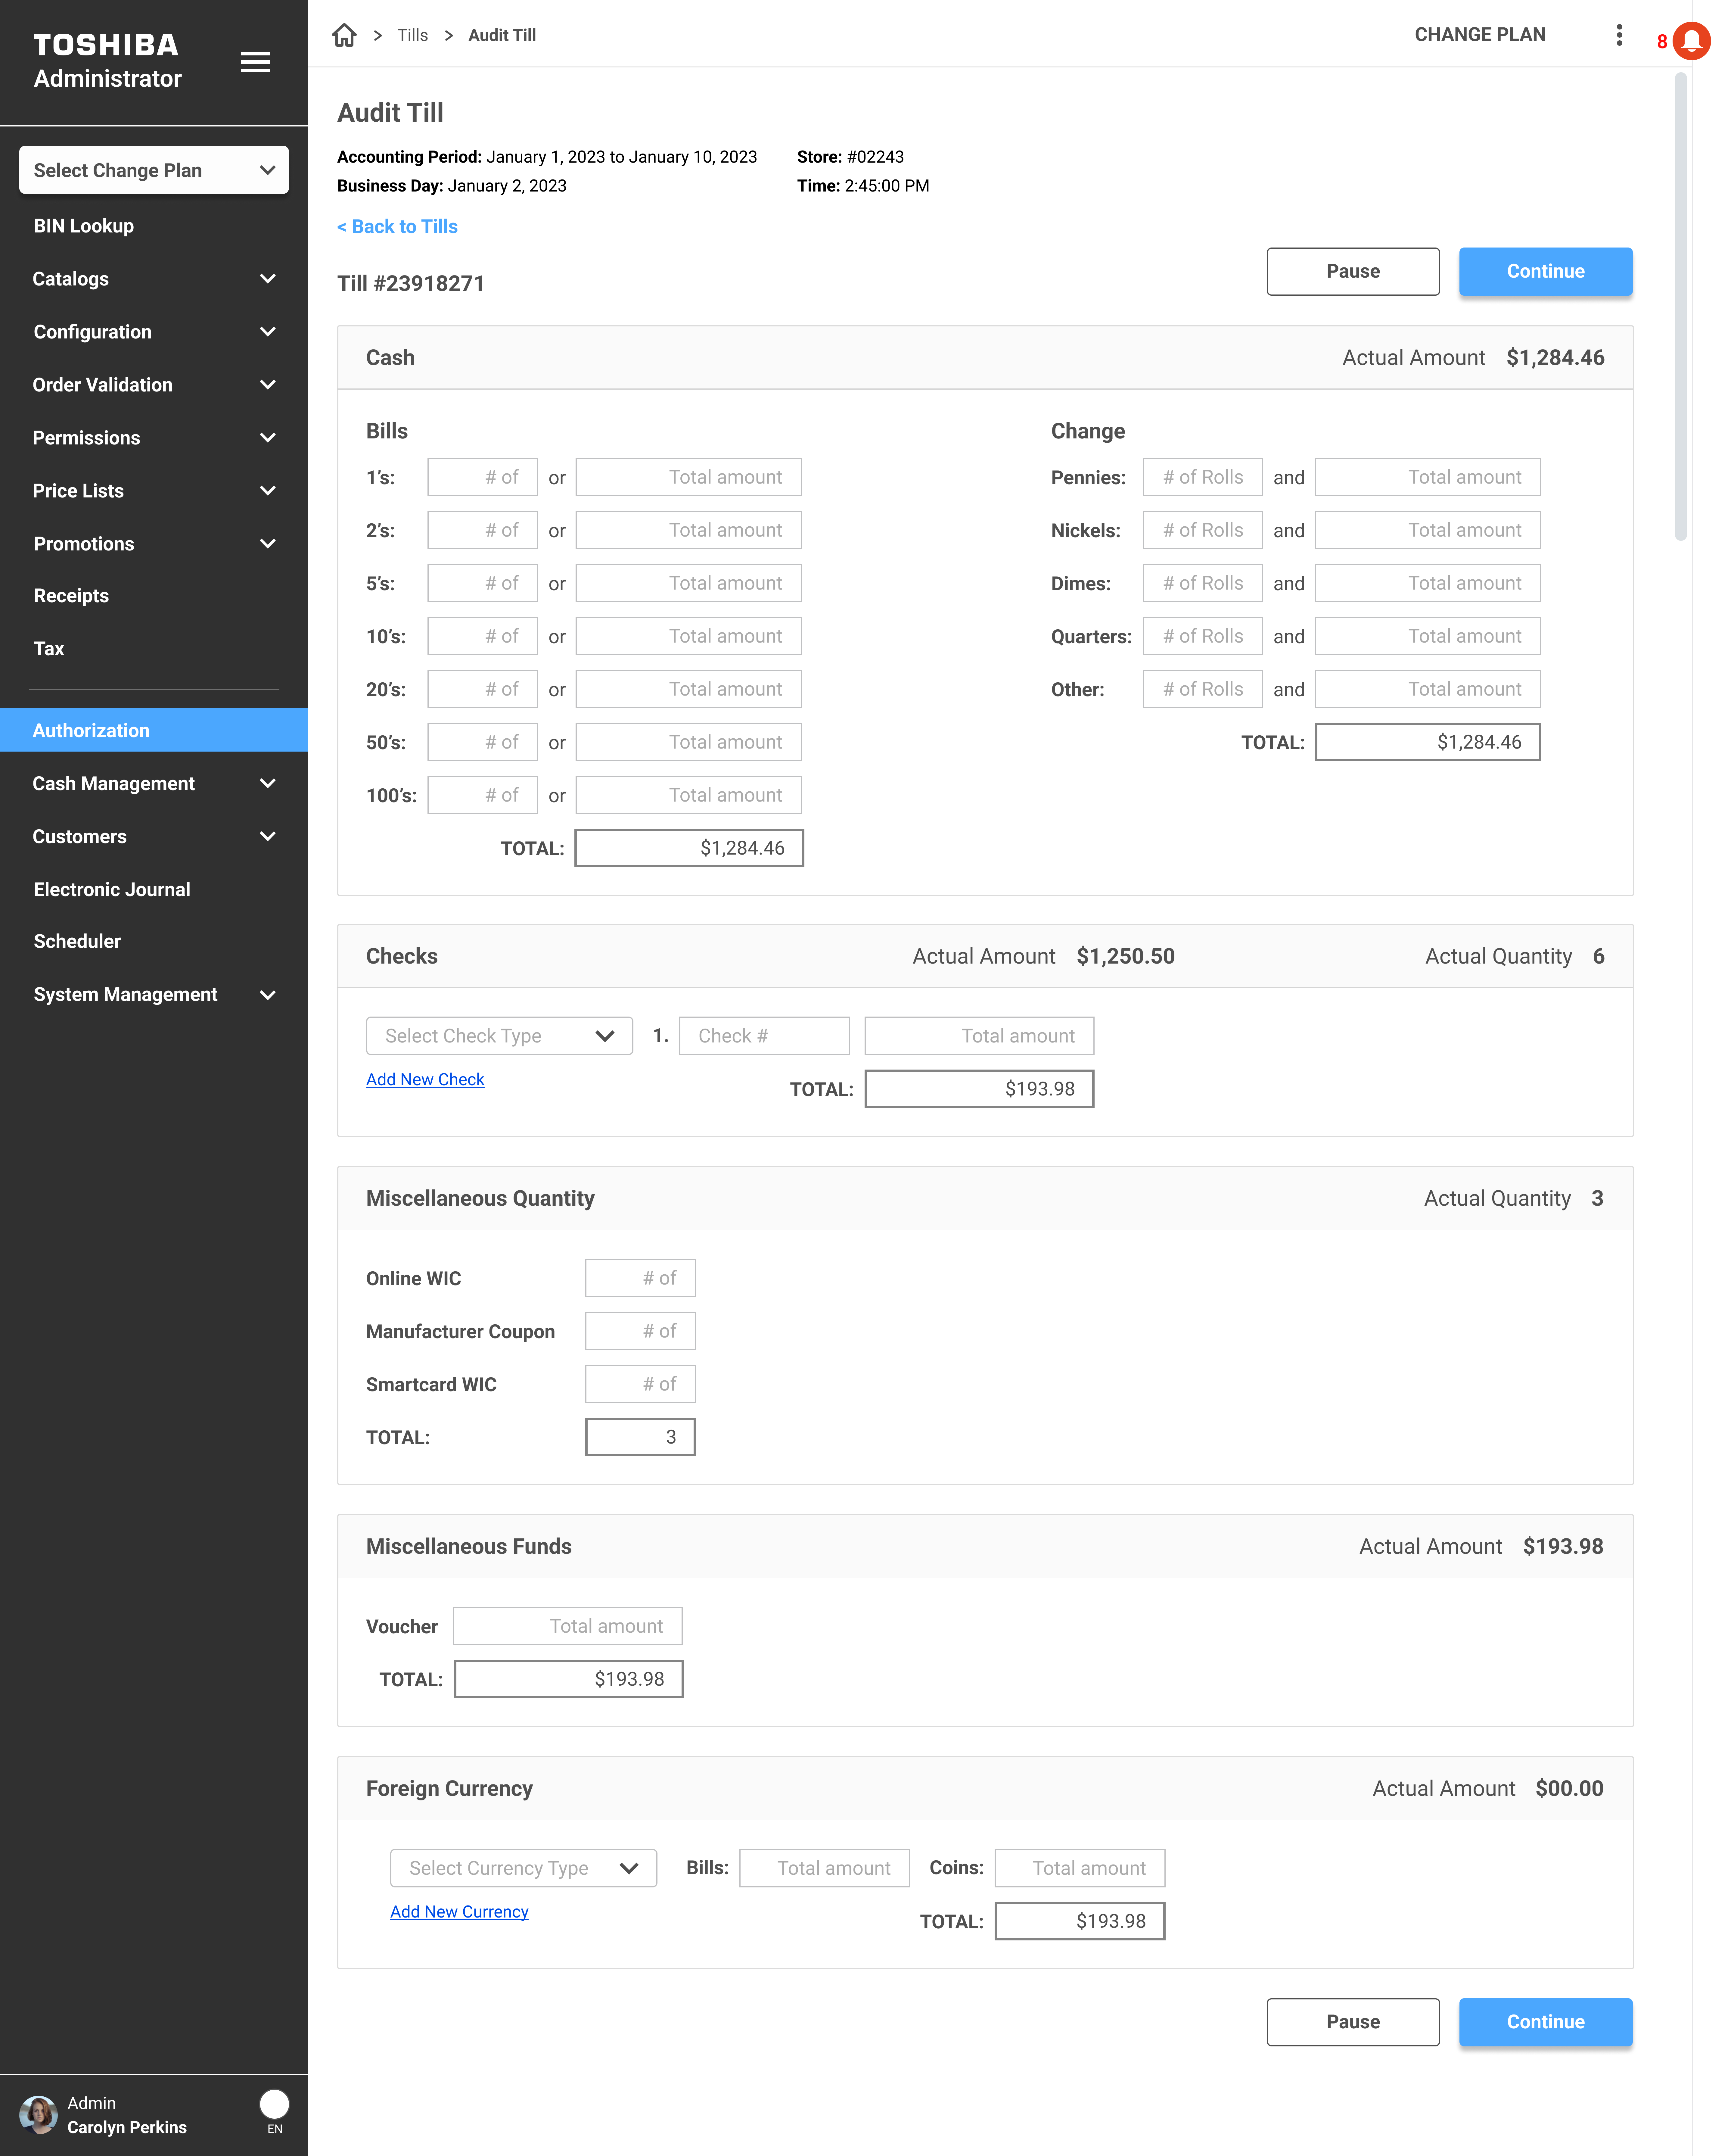Open the three-dot more options menu

(1619, 35)
